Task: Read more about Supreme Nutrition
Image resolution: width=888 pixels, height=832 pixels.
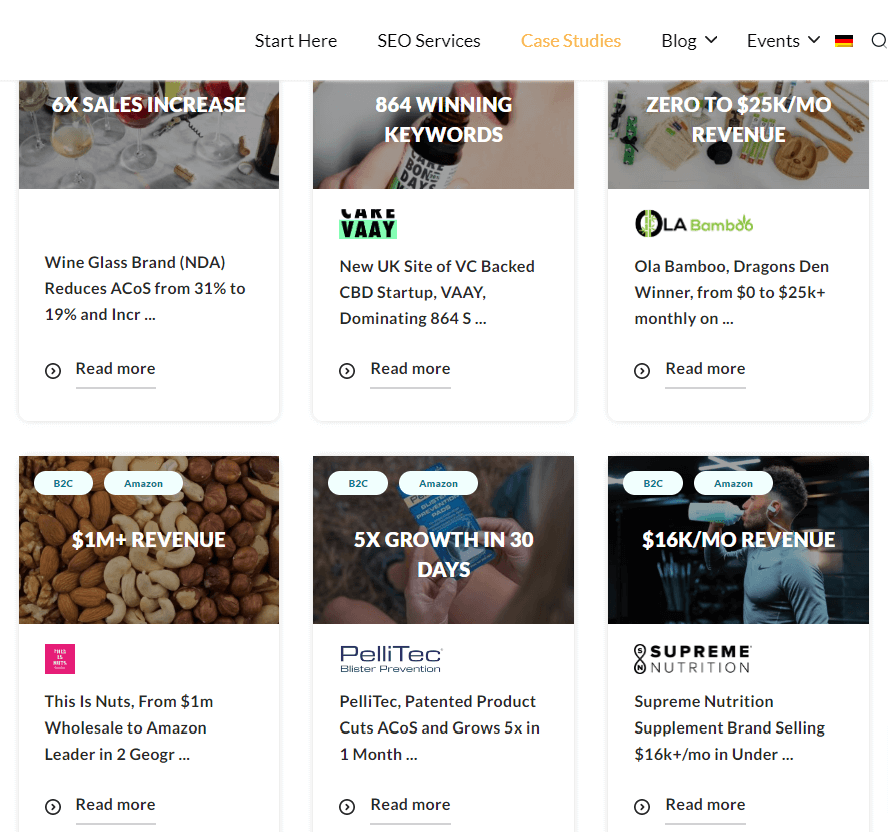Action: click(706, 805)
